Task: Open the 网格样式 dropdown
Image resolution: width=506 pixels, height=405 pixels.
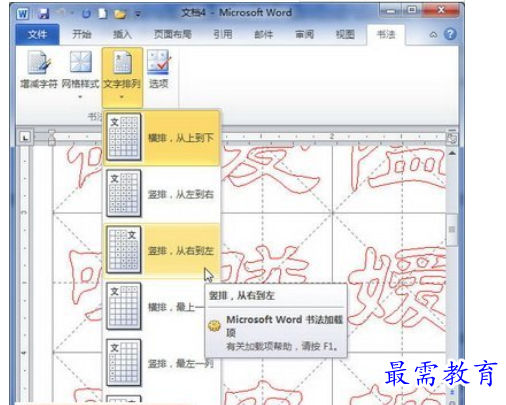Action: (80, 74)
